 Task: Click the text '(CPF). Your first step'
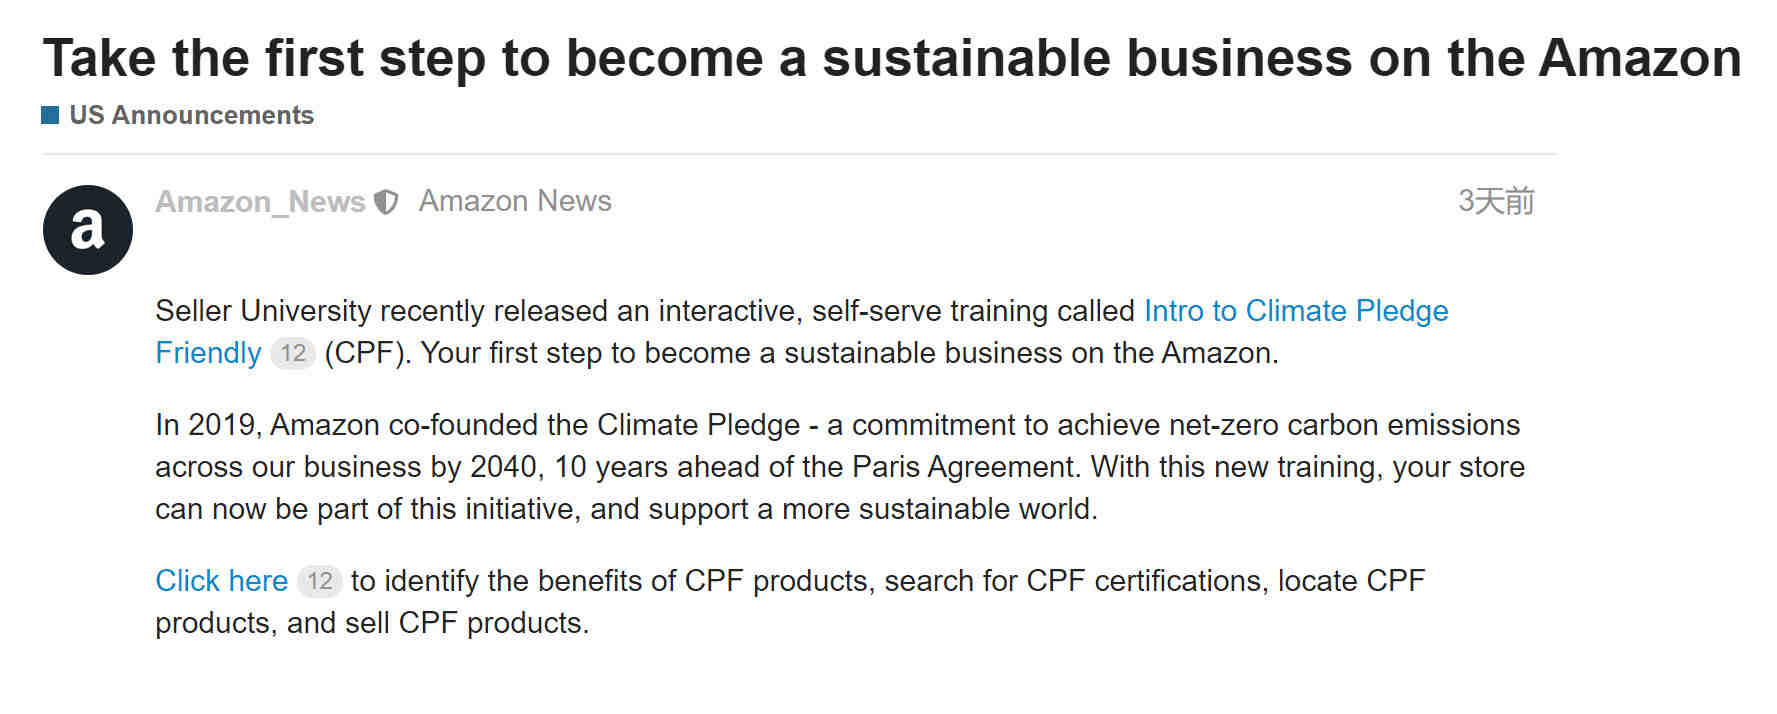click(476, 353)
